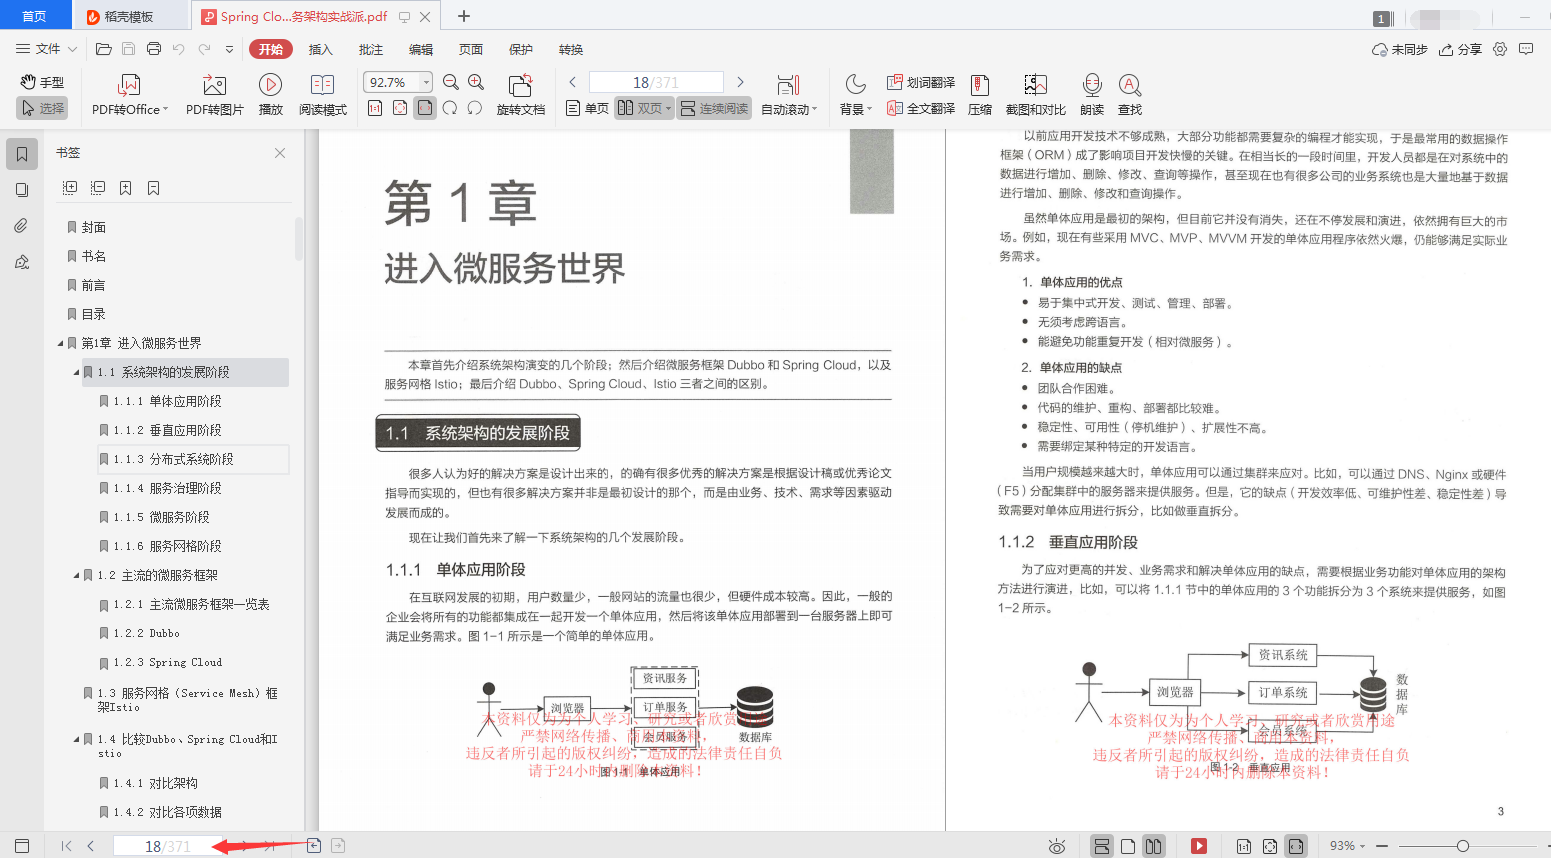Viewport: 1551px width, 858px height.
Task: Go to 目录 bookmark
Action: coord(94,314)
